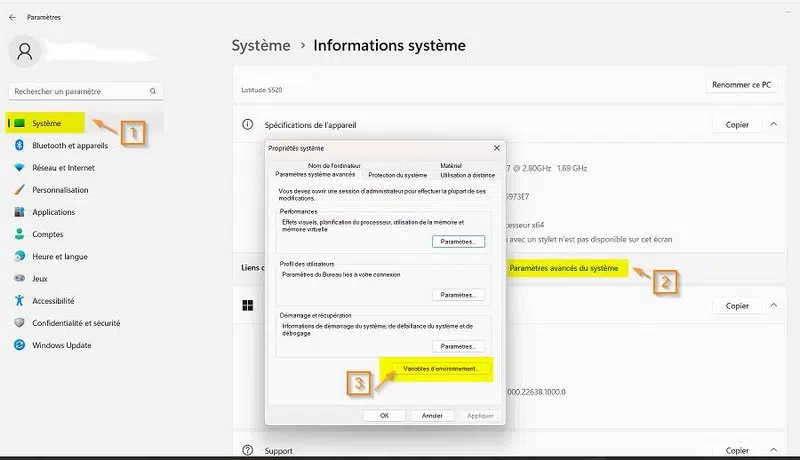This screenshot has height=460, width=800.
Task: Go back using the arrow icon in Paramètres
Action: point(12,17)
